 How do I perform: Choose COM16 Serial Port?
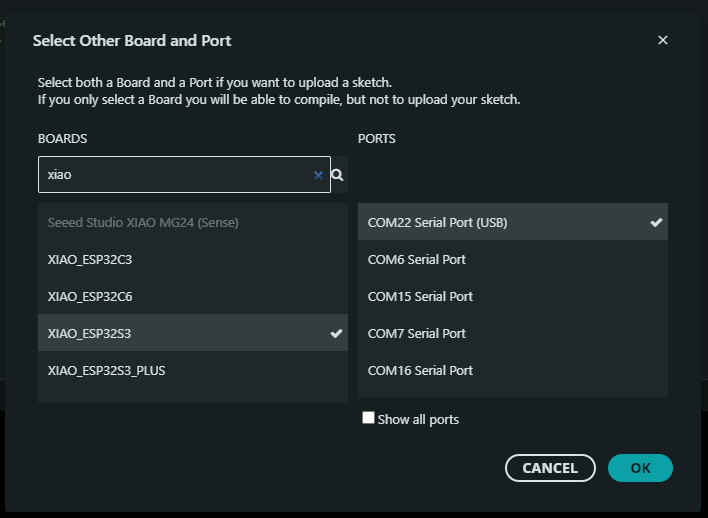pyautogui.click(x=420, y=370)
